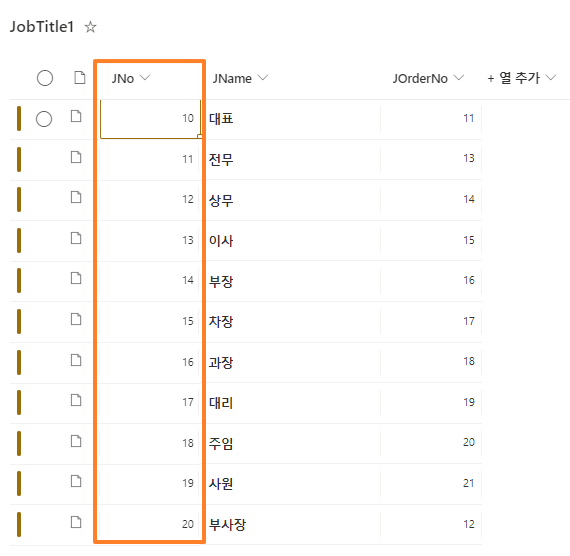Click the item icon in the 차장 row
This screenshot has width=570, height=556.
tap(76, 319)
